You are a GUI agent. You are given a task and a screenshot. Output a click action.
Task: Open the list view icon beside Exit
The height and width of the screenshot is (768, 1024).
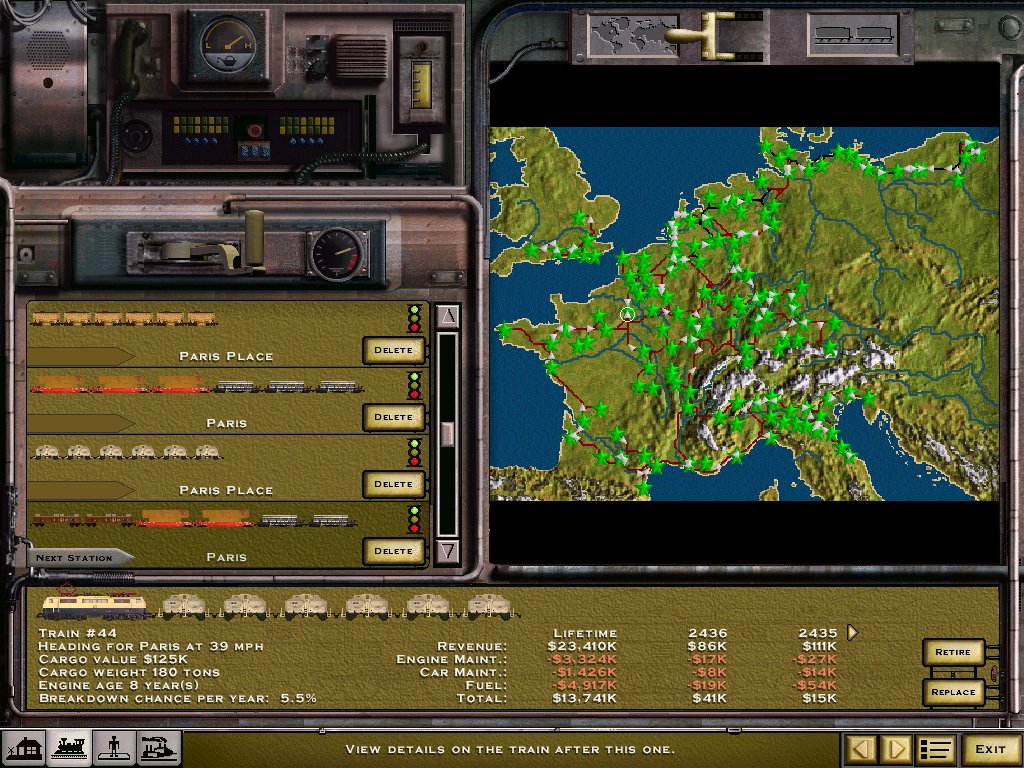[x=935, y=748]
